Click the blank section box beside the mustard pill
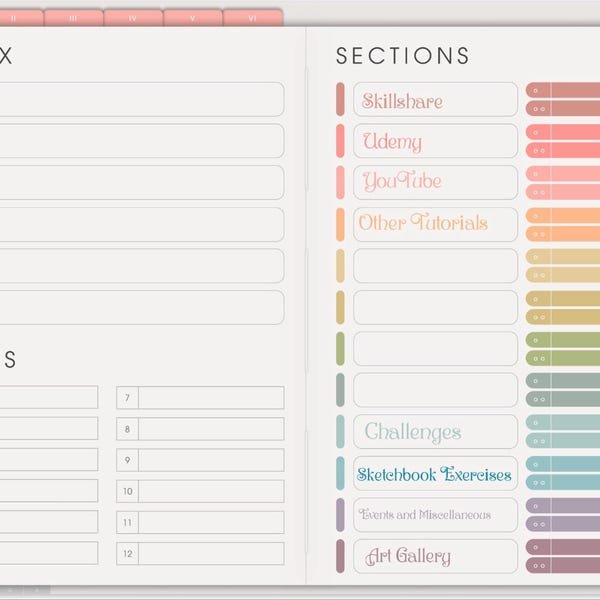Screen dimensions: 600x600 435,307
